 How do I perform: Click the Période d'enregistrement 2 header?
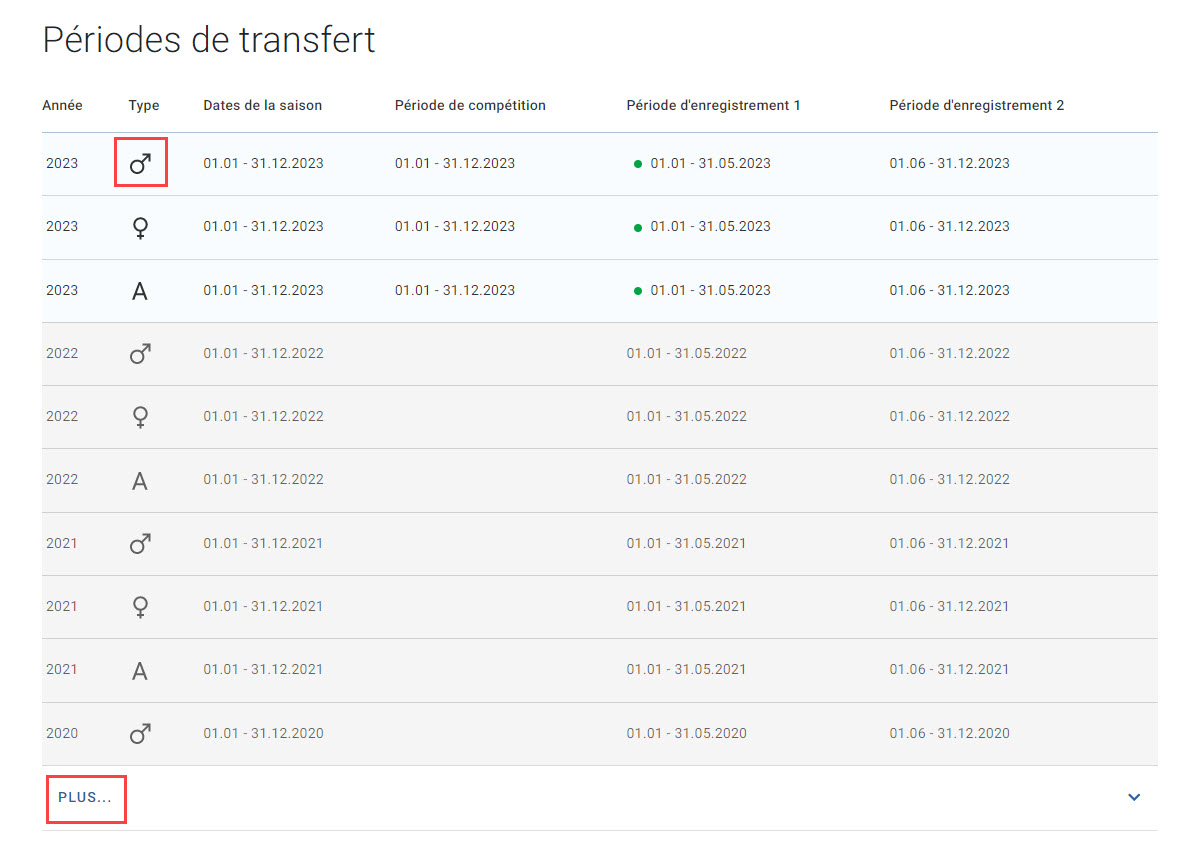[x=977, y=106]
